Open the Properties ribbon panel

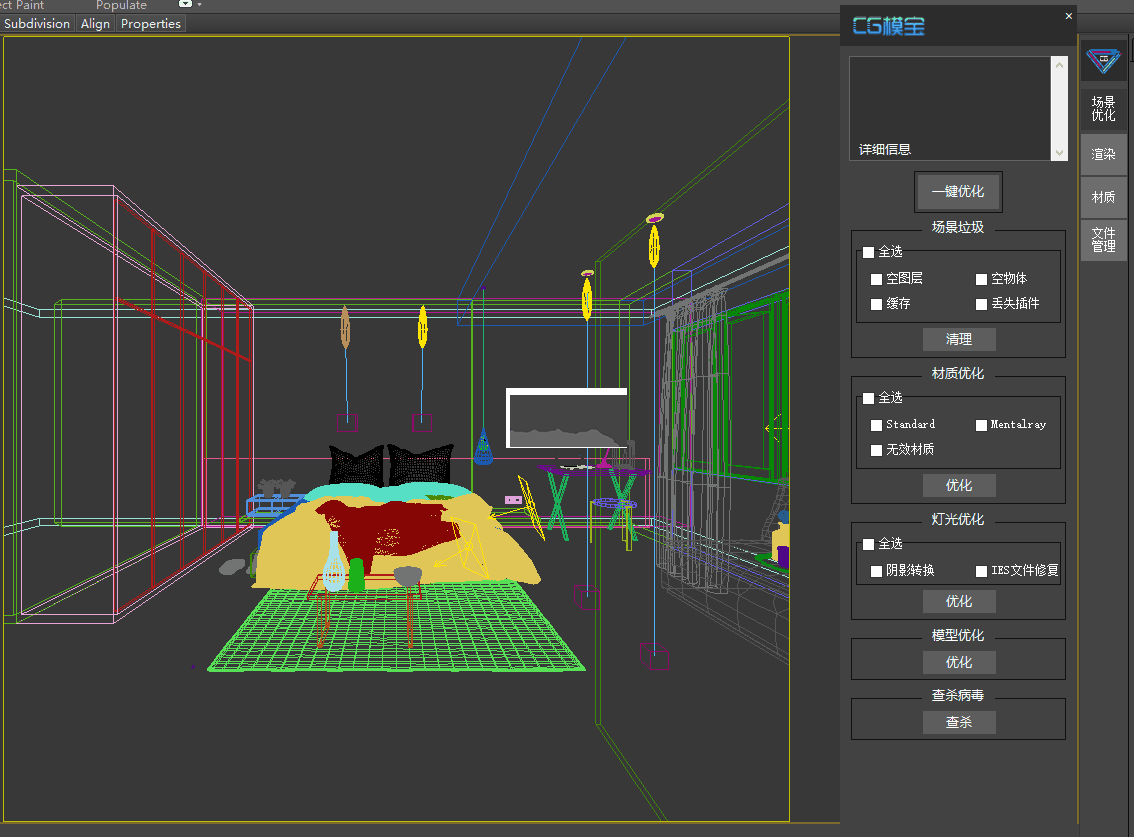151,24
